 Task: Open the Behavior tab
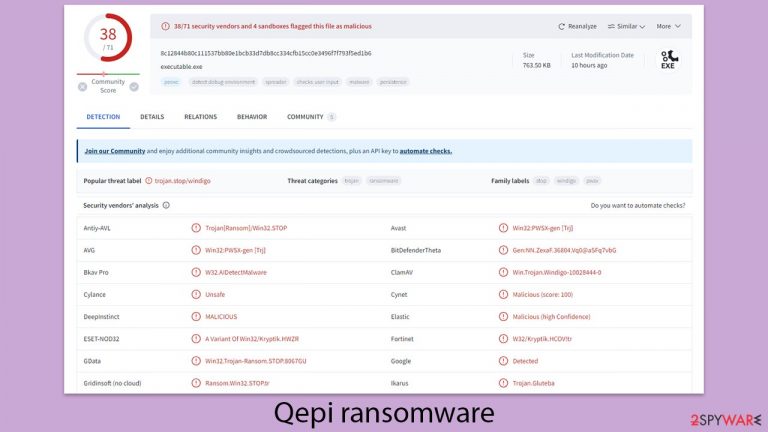click(x=252, y=117)
